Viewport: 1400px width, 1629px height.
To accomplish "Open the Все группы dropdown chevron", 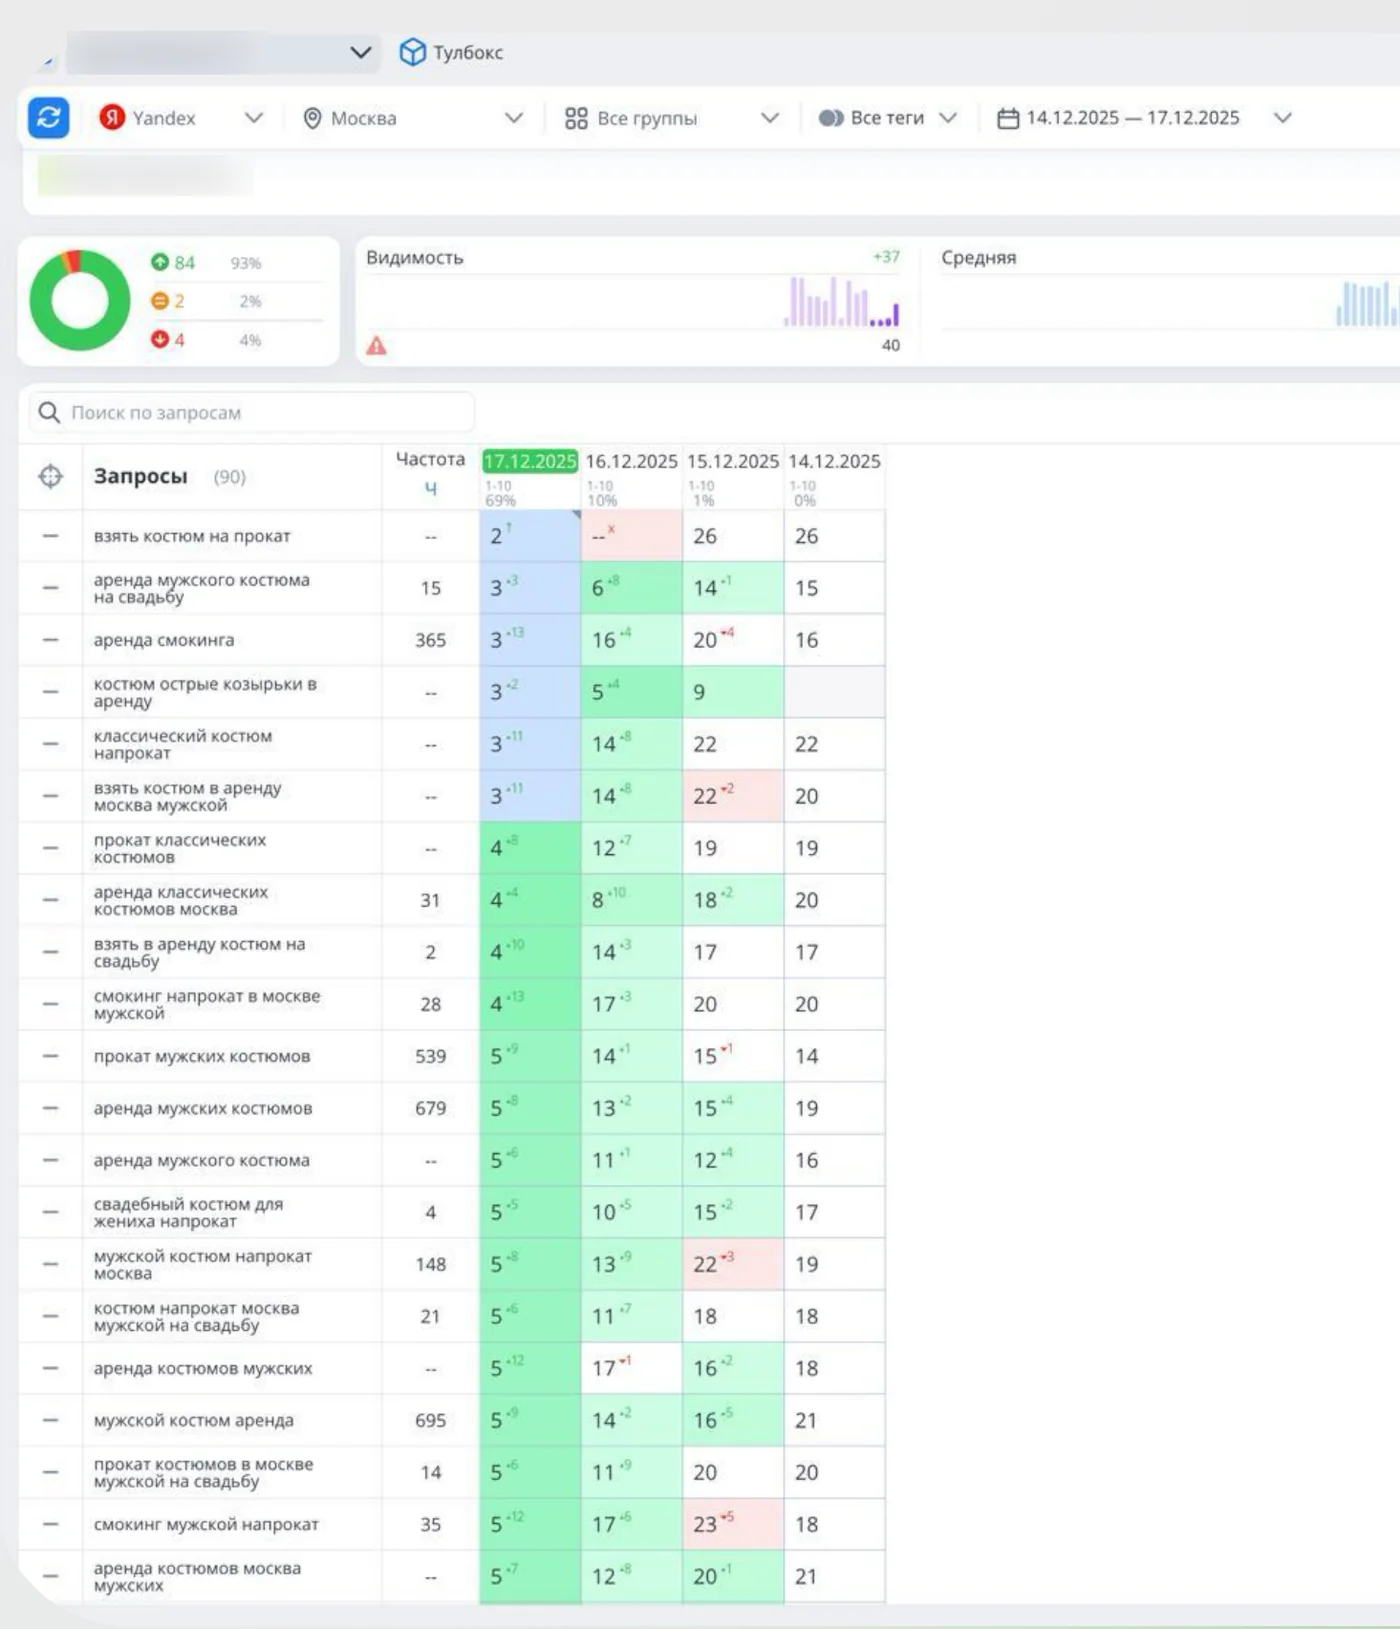I will pos(770,118).
